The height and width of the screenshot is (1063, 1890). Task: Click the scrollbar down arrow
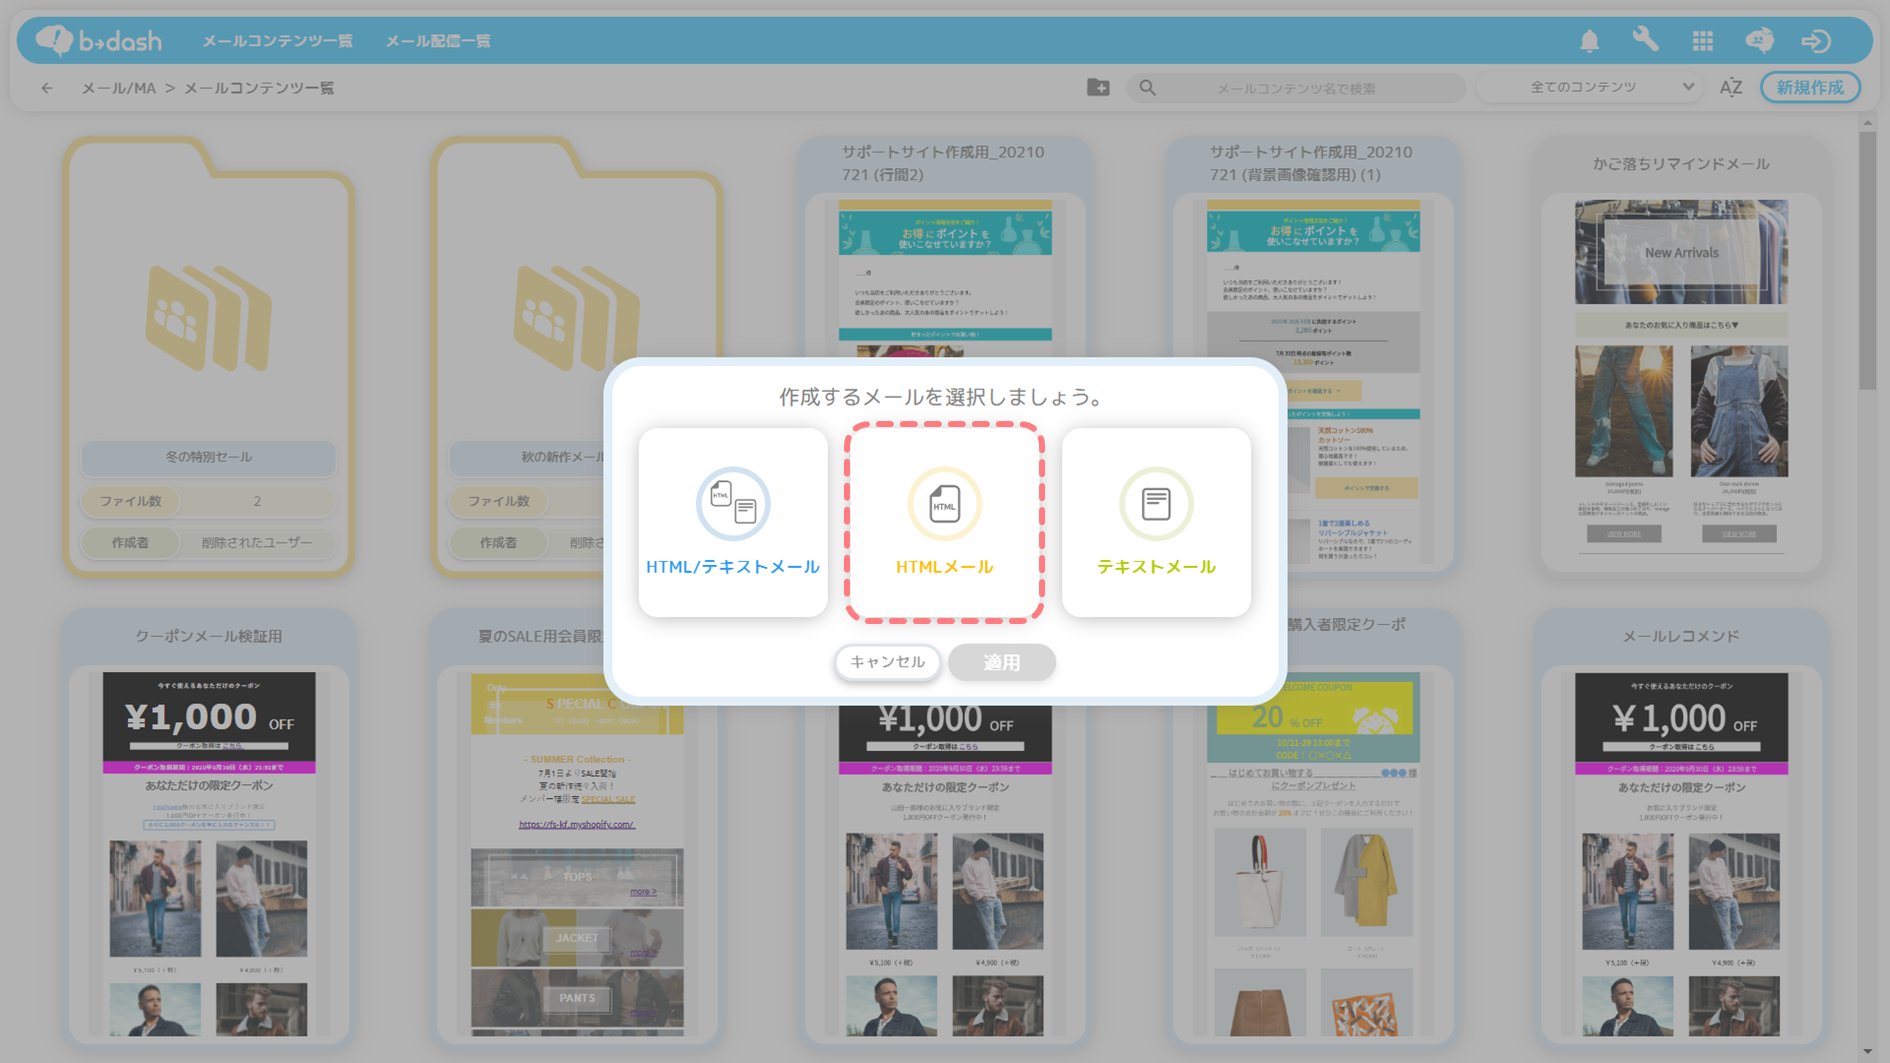point(1867,1051)
